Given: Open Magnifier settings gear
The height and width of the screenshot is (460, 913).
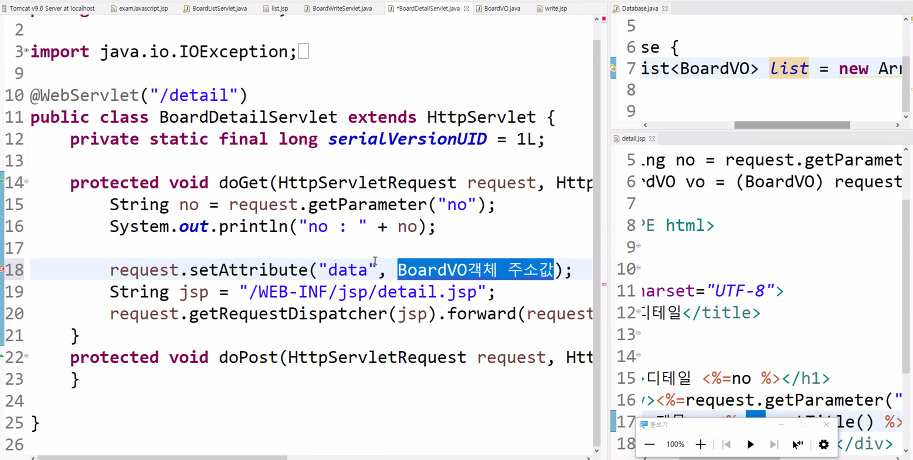Looking at the screenshot, I should pyautogui.click(x=823, y=444).
